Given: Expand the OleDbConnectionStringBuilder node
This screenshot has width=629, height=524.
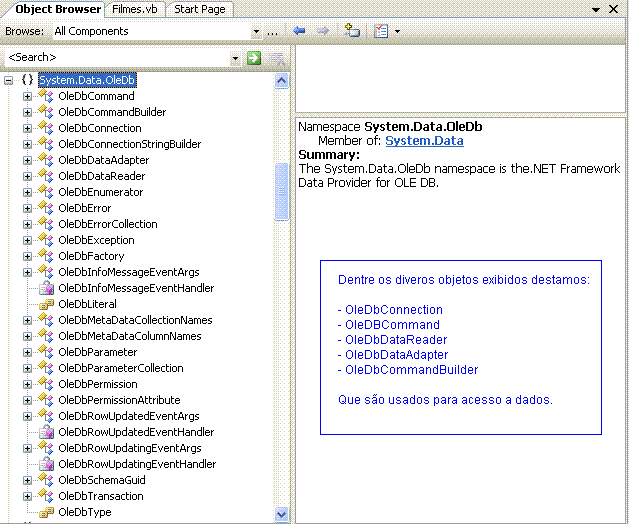Looking at the screenshot, I should [x=27, y=144].
